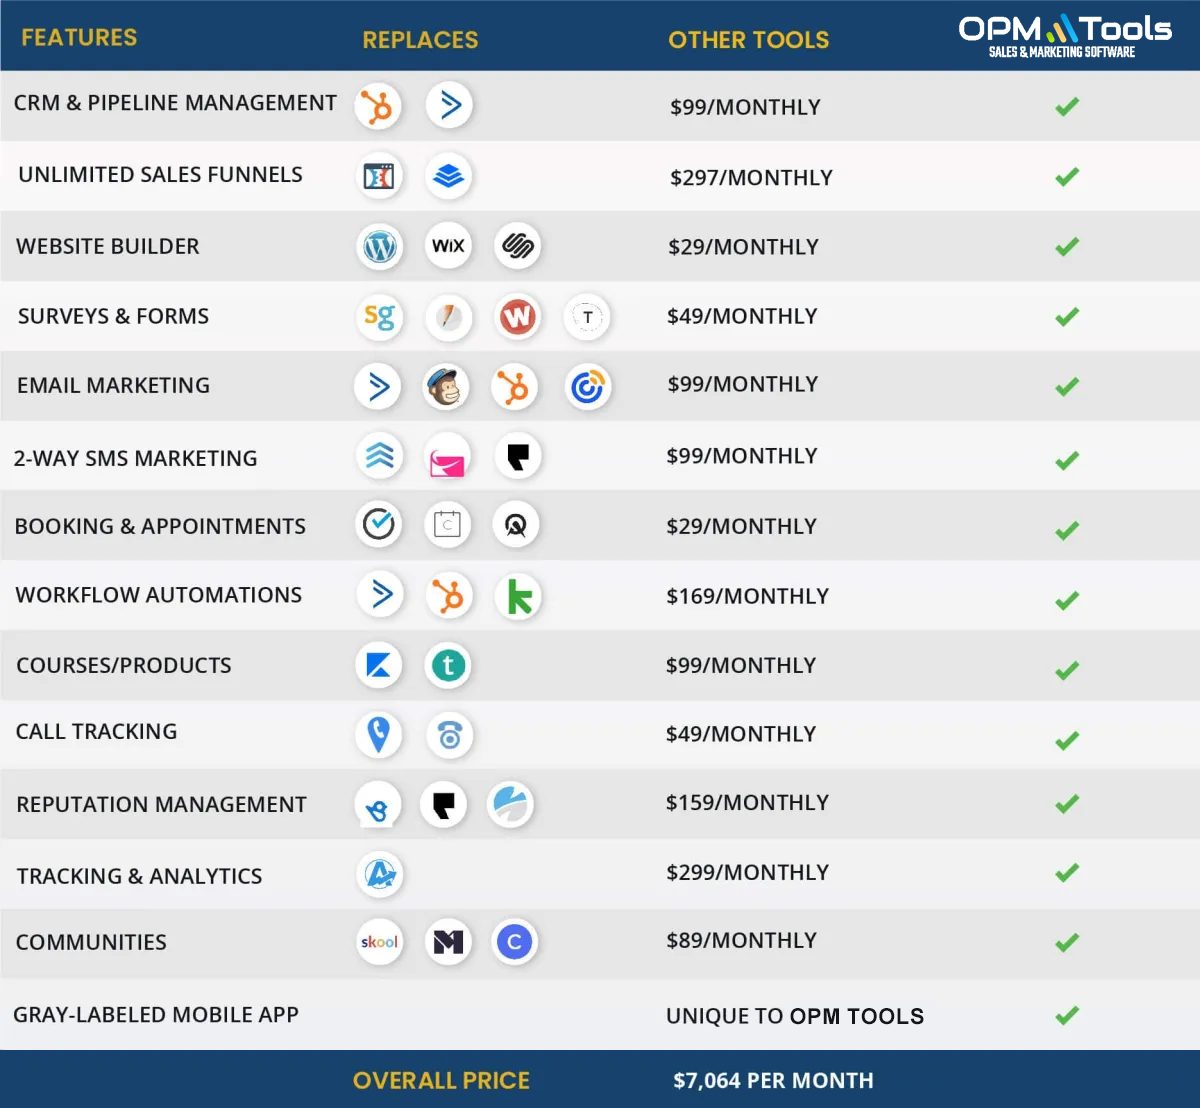Click the HubSpot icon in CRM & Pipeline row
Viewport: 1200px width, 1108px height.
tap(378, 106)
